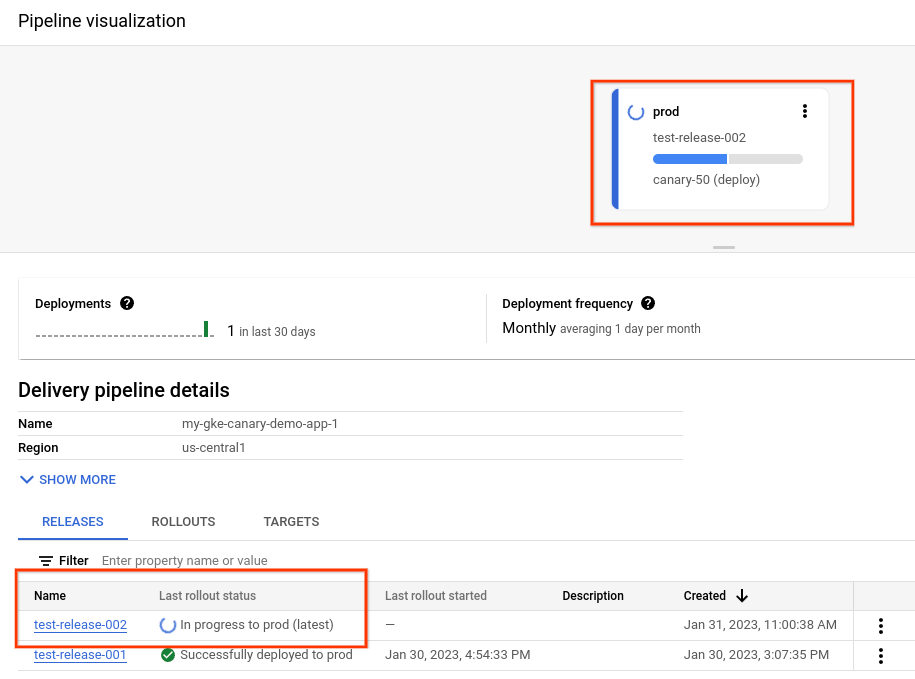Expand SHOW MORE under pipeline details
The height and width of the screenshot is (679, 915).
pos(67,480)
